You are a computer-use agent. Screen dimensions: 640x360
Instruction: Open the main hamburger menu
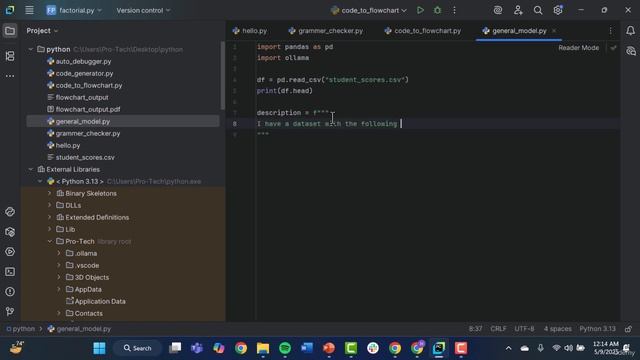[29, 10]
